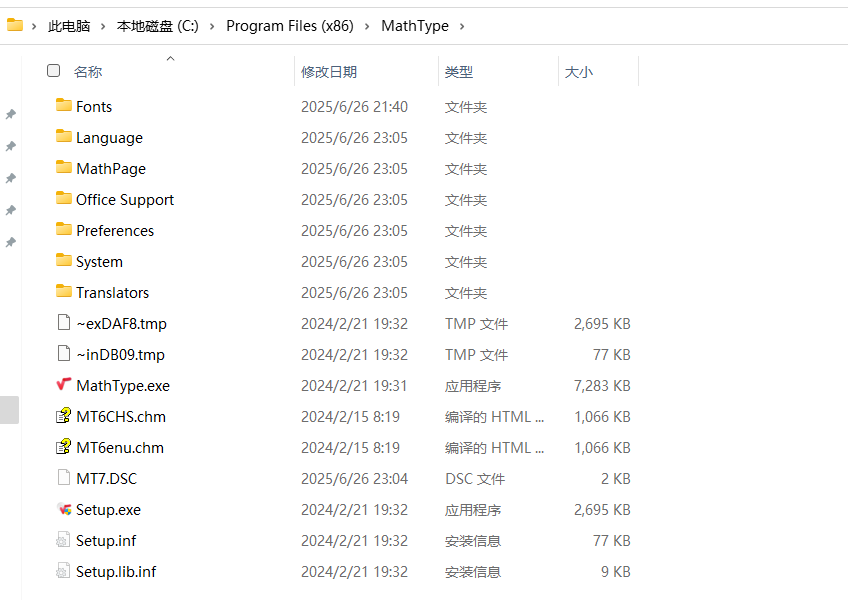Navigate to 本地磁盘 (C:) breadcrumb
Viewport: 848px width, 600px height.
click(x=157, y=26)
